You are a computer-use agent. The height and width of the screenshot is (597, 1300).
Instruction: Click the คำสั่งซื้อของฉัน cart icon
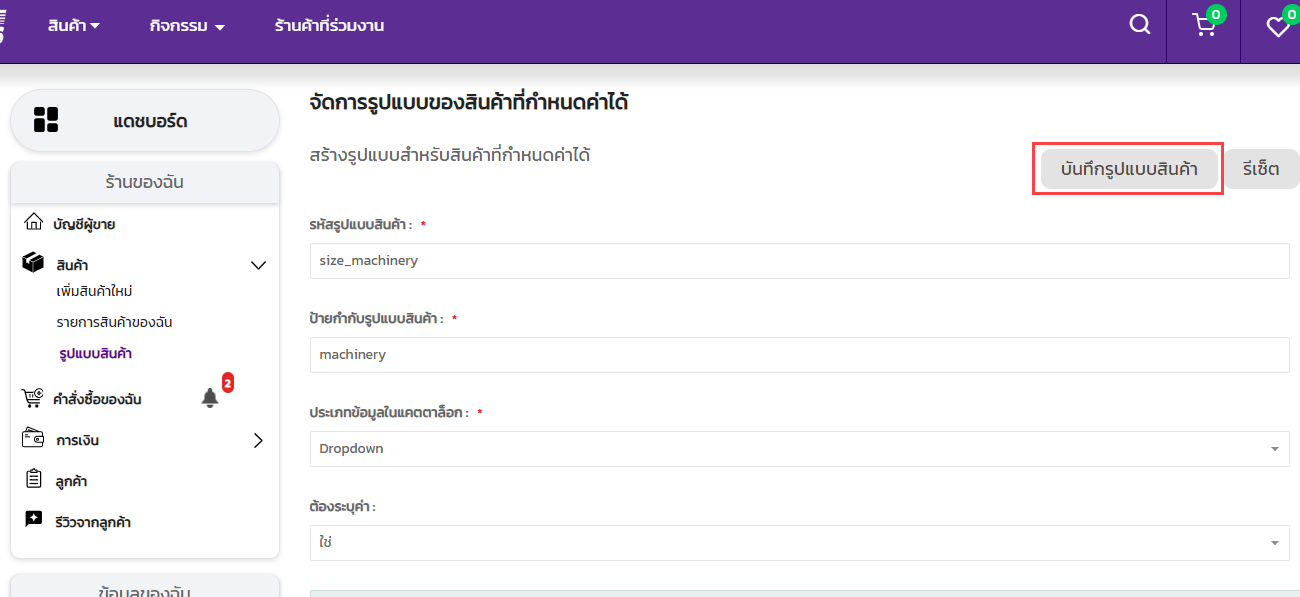33,398
